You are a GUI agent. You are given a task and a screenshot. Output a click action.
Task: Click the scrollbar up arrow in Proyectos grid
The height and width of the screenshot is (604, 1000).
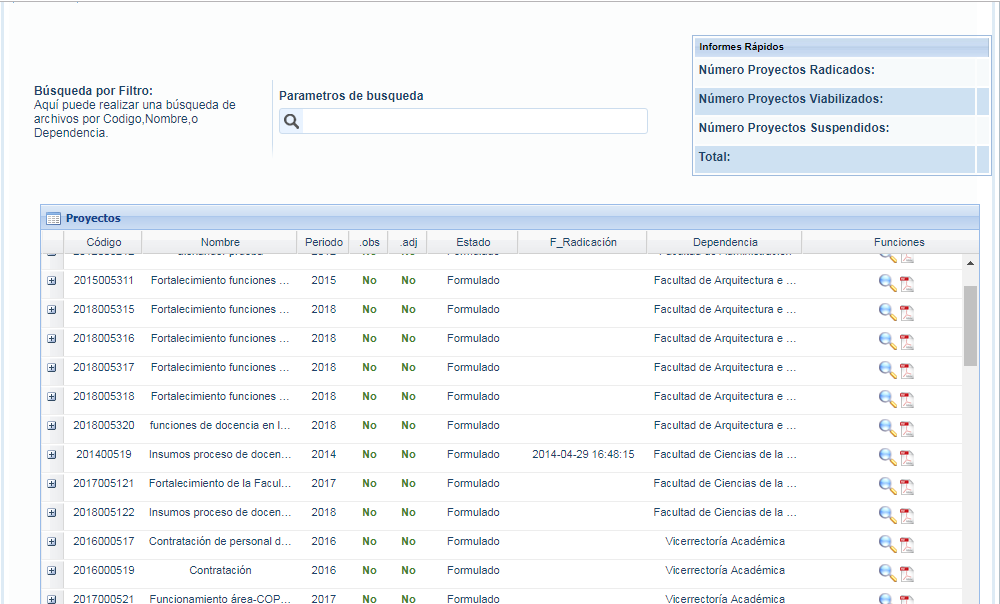point(970,263)
